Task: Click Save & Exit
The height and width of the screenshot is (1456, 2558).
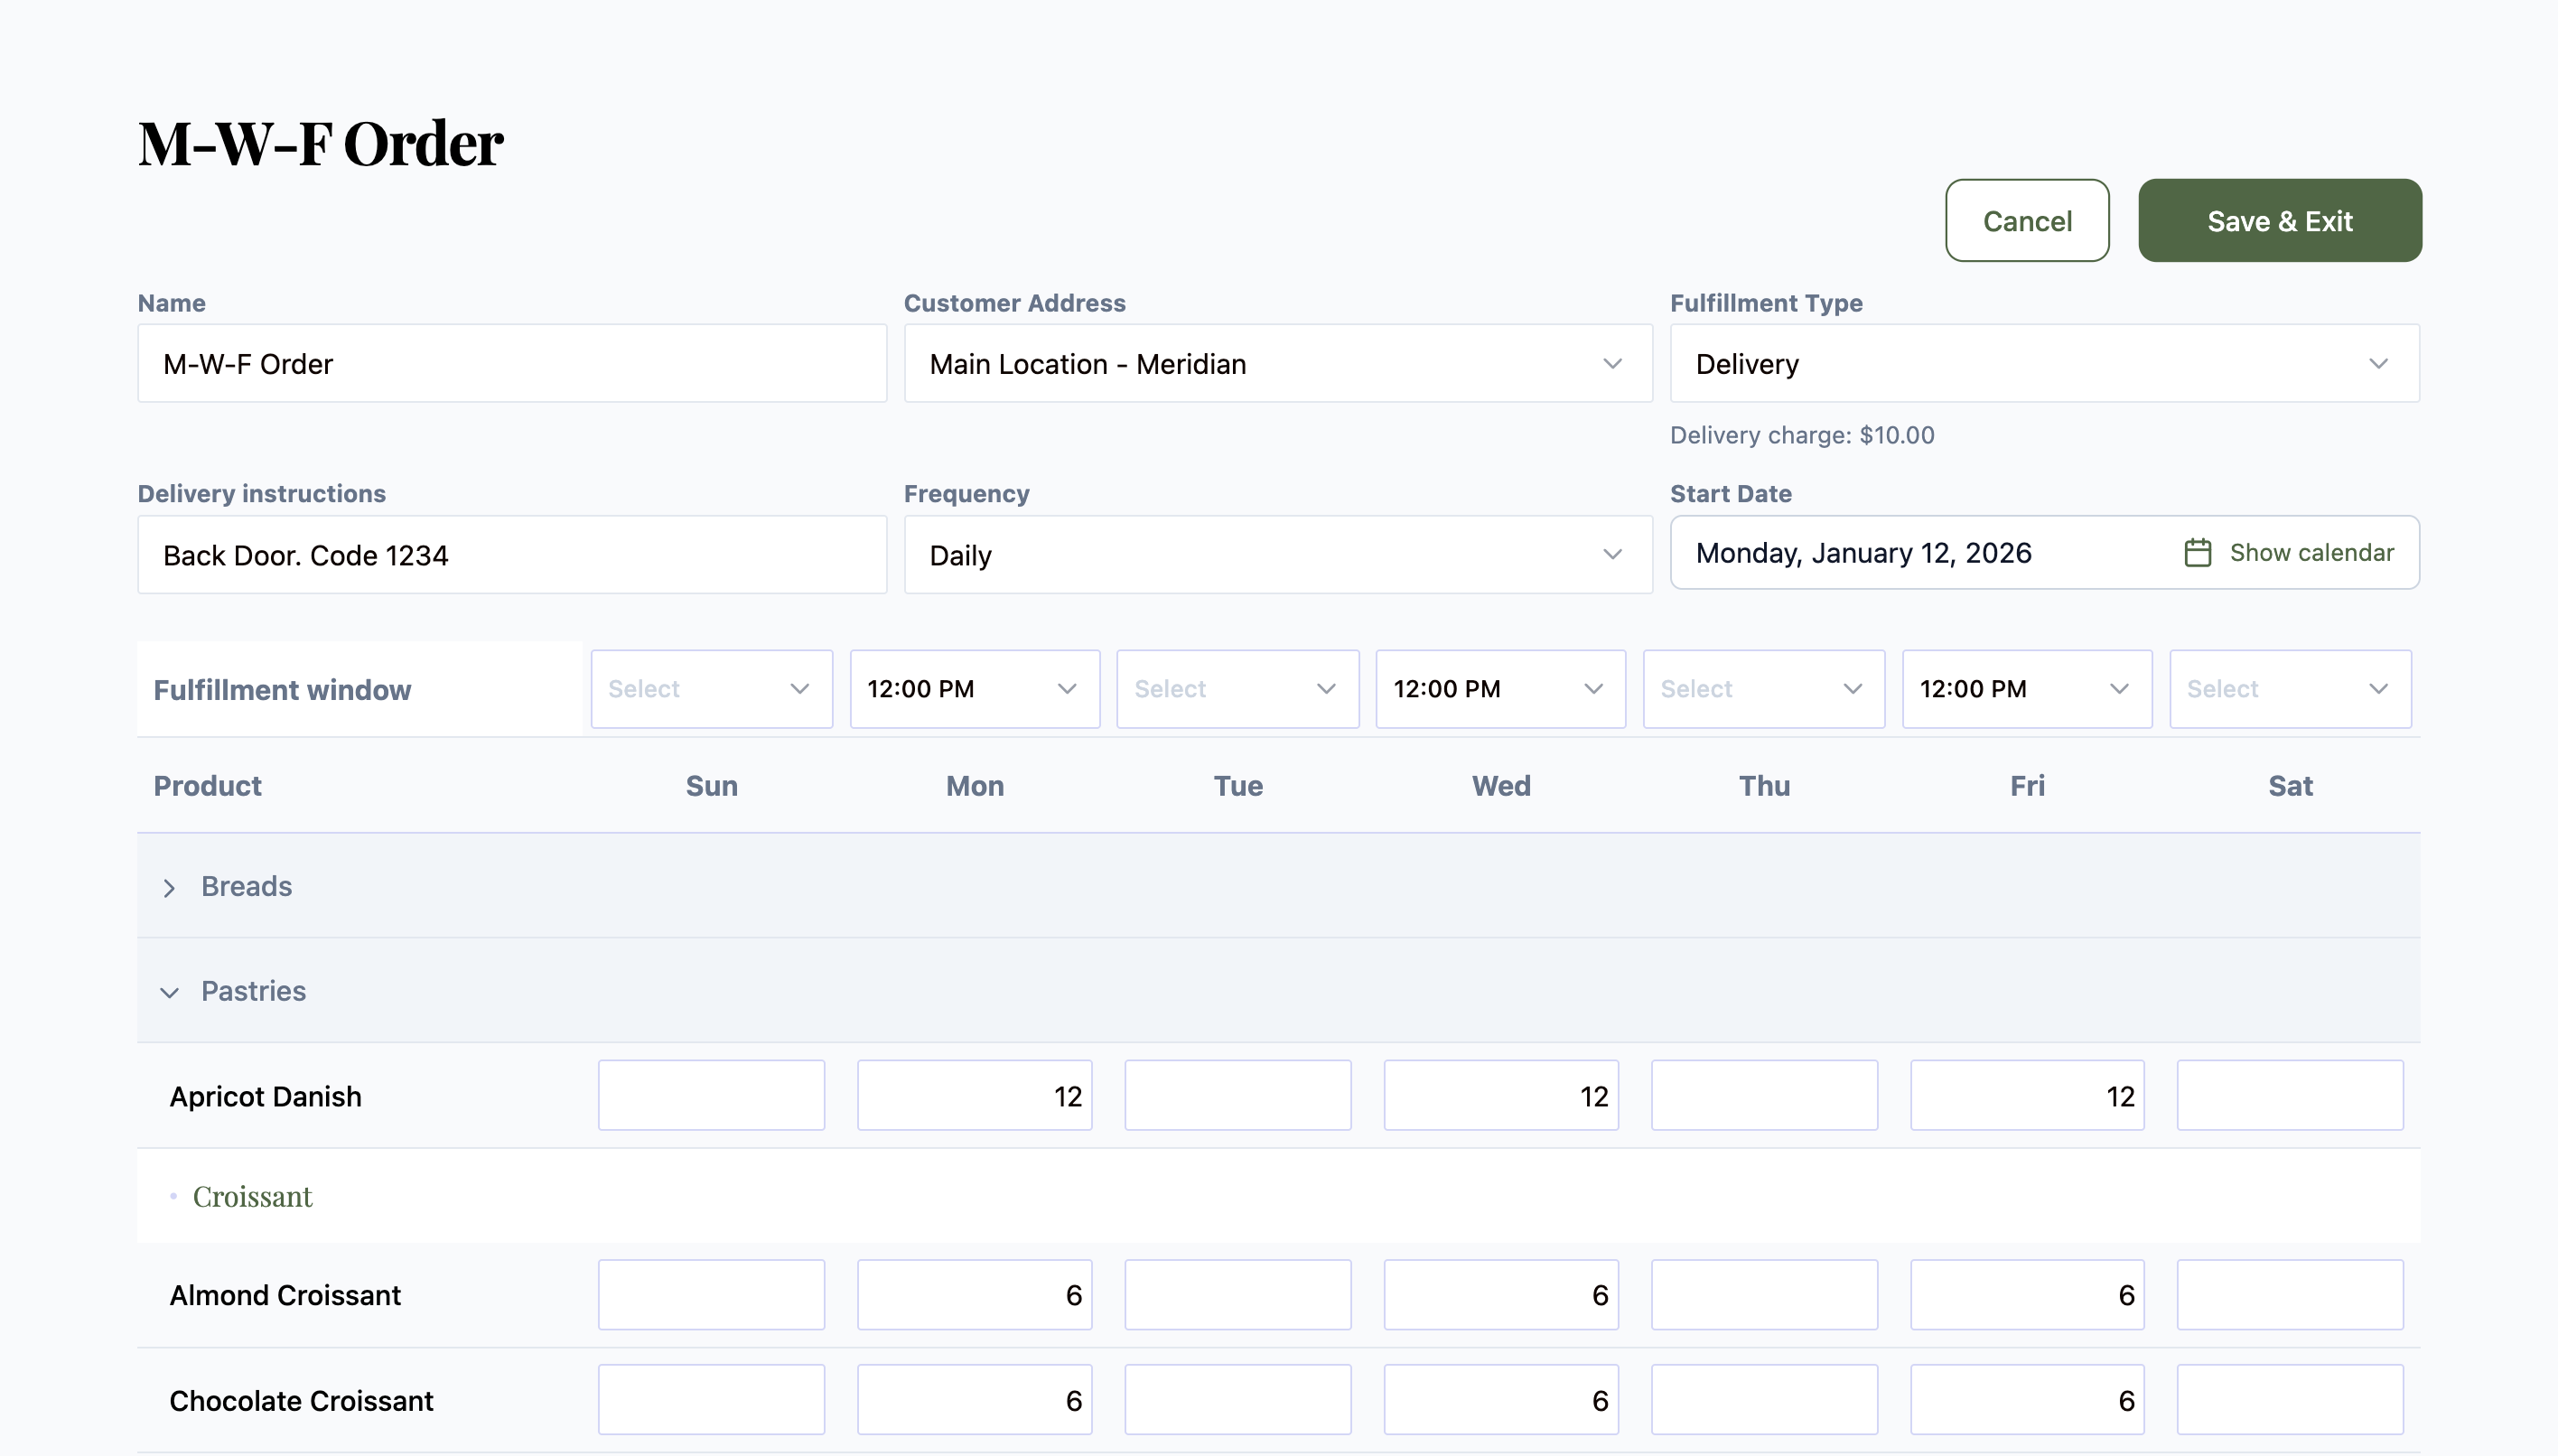Action: coord(2280,220)
